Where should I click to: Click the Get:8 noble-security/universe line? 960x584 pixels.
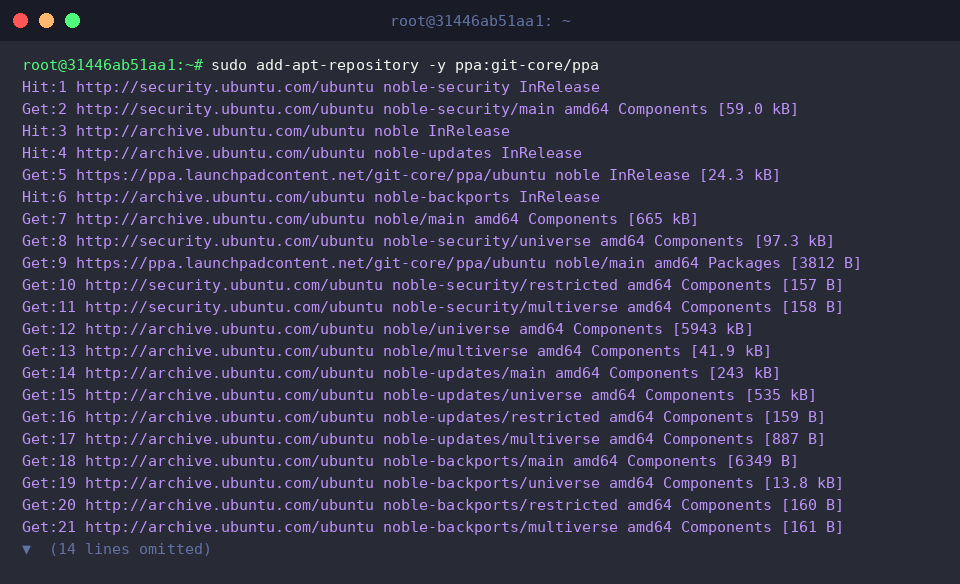click(428, 241)
